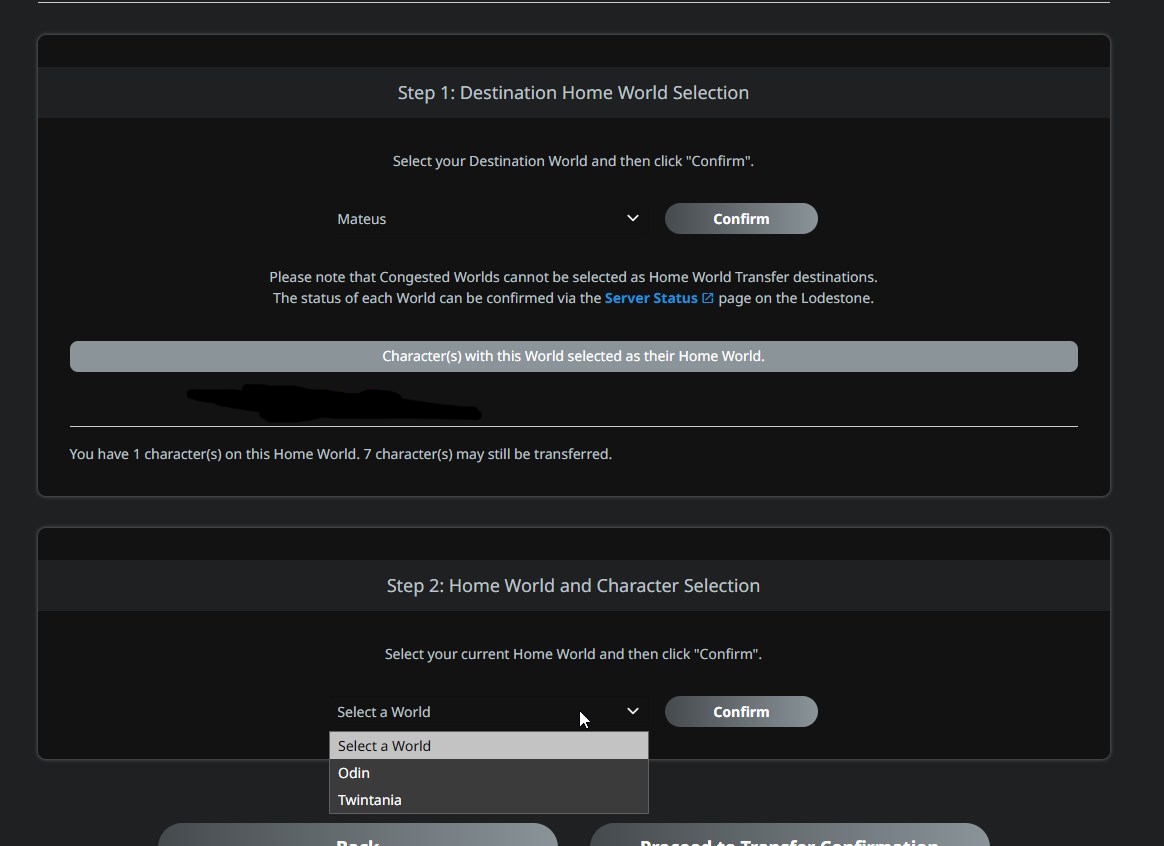Choose Odin from the world list
The height and width of the screenshot is (846, 1164).
[488, 773]
